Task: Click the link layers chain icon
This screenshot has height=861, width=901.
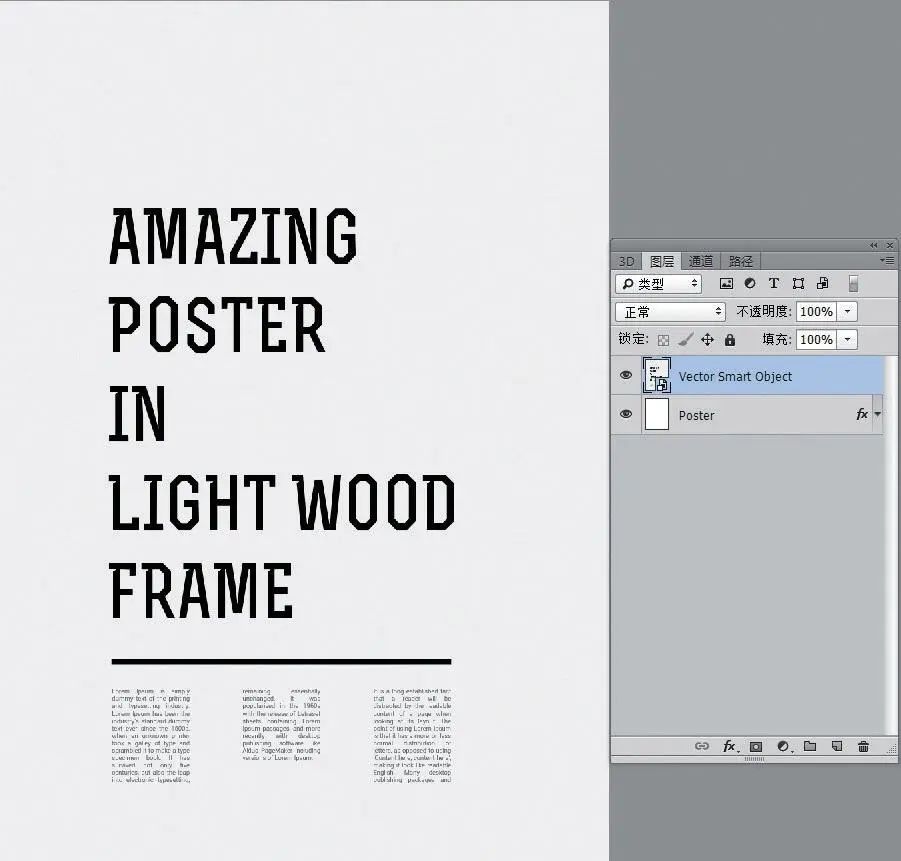Action: (x=702, y=746)
